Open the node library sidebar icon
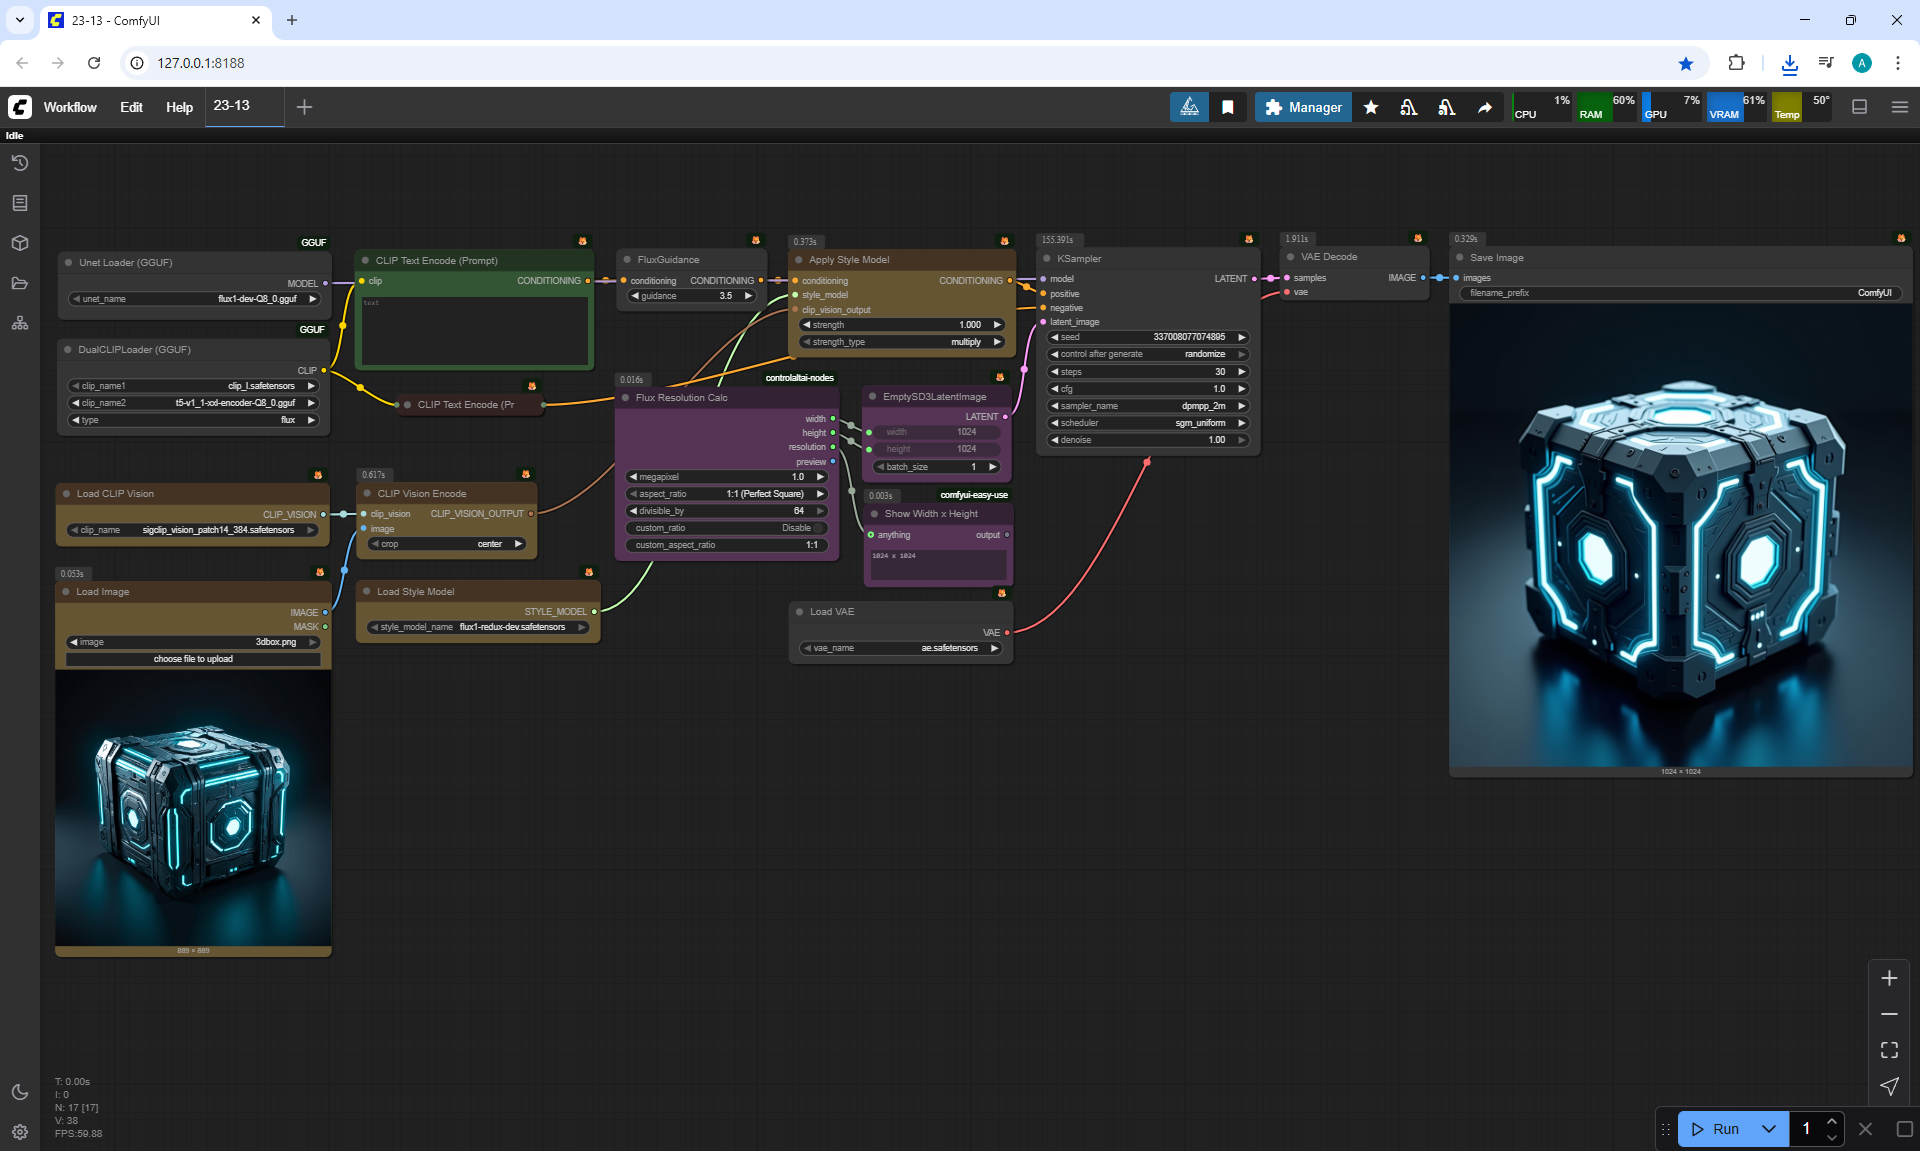This screenshot has height=1151, width=1920. click(x=19, y=203)
